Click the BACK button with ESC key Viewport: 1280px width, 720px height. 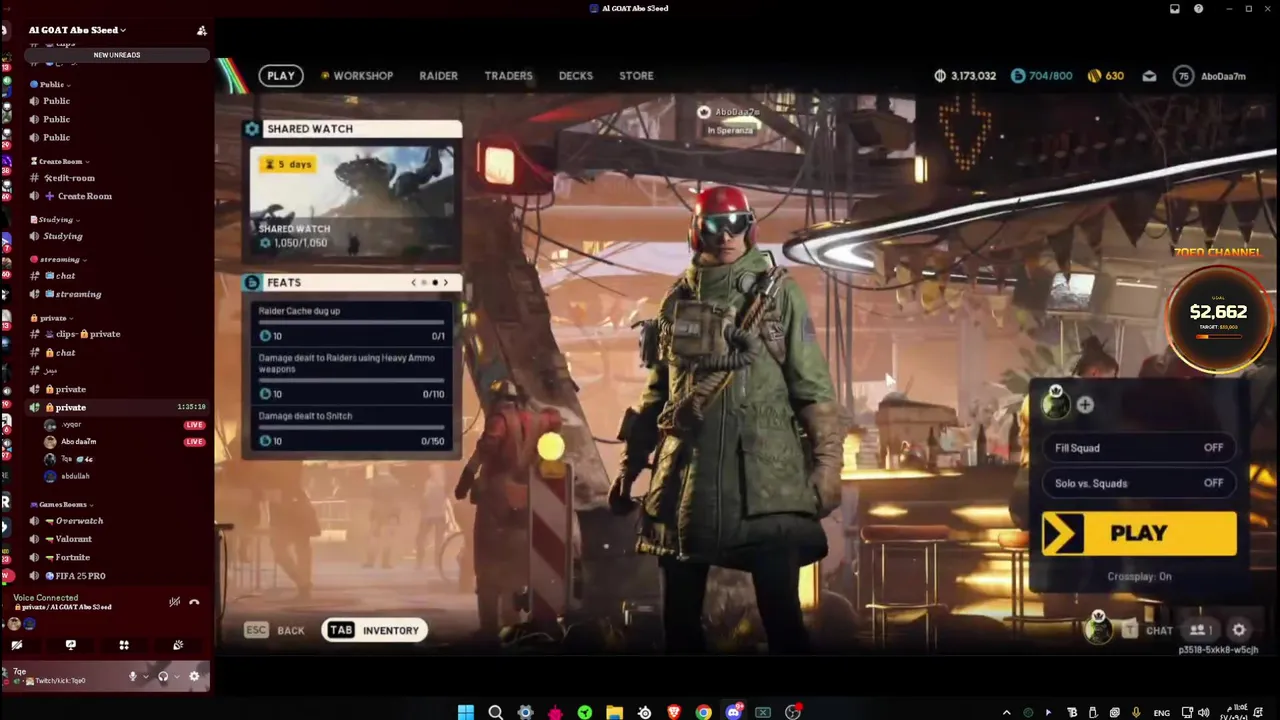pyautogui.click(x=275, y=630)
